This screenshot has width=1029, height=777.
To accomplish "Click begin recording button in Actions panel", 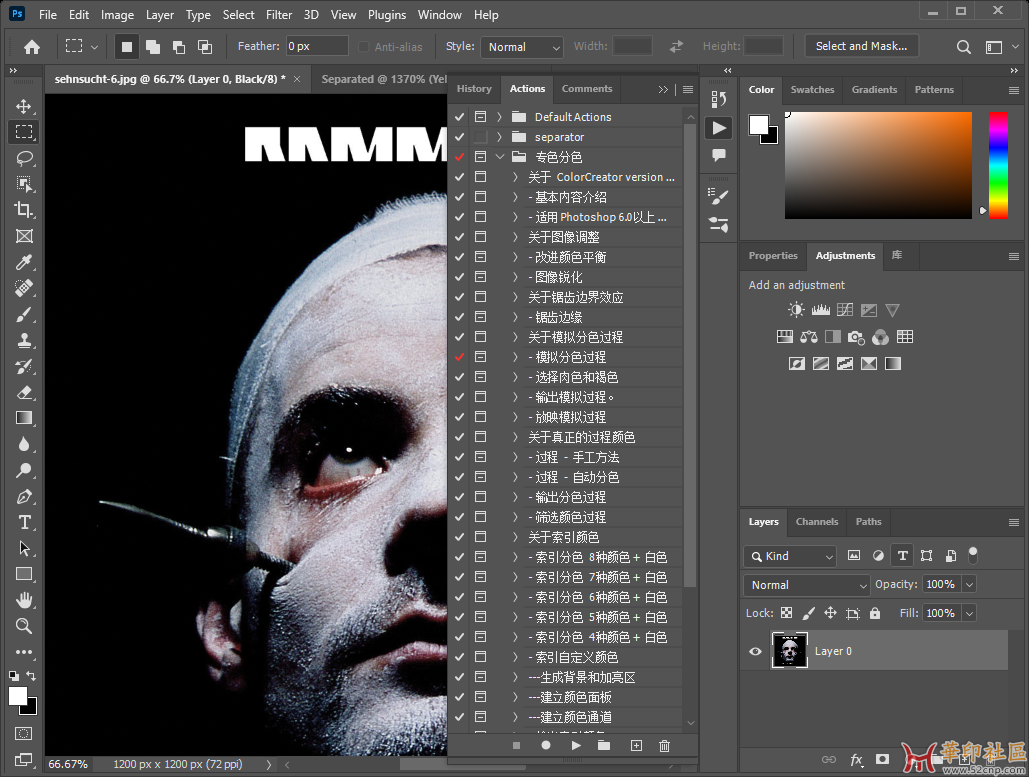I will point(545,746).
